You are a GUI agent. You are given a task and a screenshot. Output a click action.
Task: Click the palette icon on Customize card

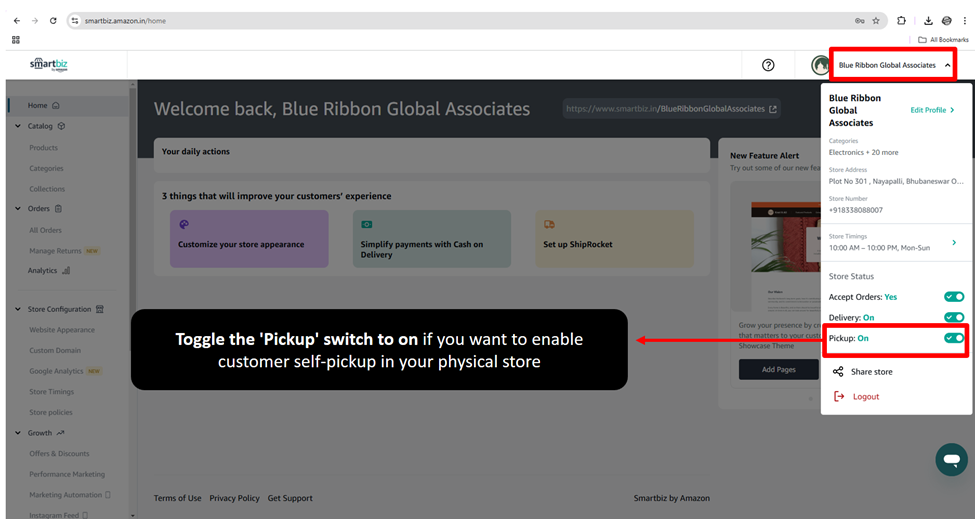[x=184, y=224]
